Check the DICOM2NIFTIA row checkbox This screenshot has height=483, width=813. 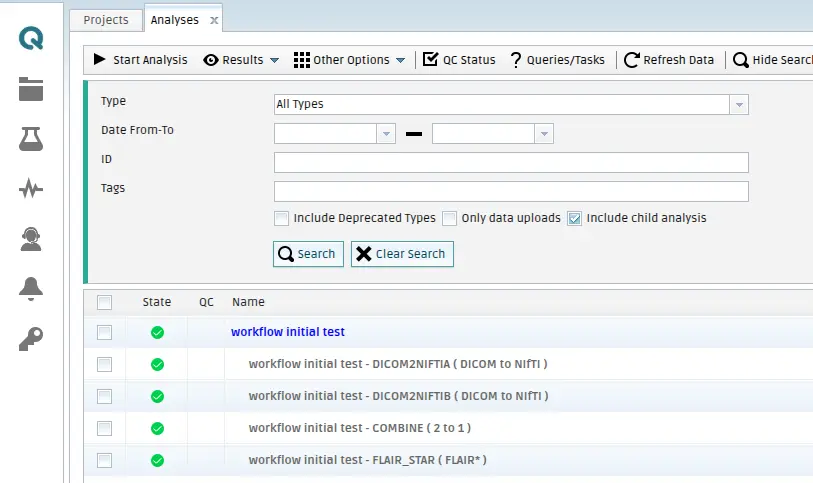(104, 364)
